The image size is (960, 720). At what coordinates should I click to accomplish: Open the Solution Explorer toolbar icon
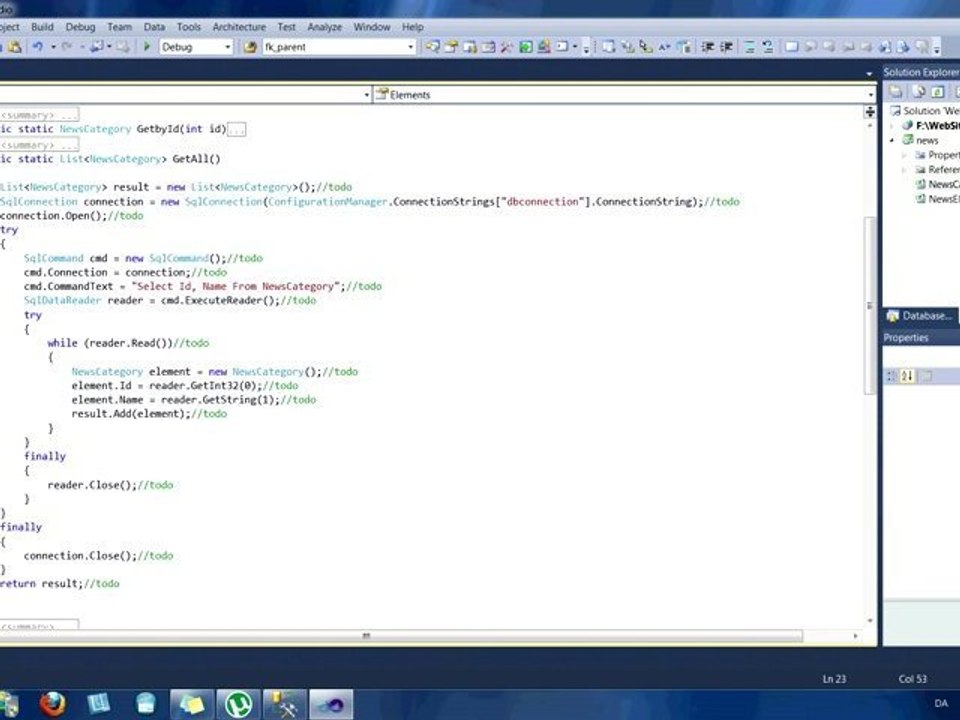tap(432, 47)
